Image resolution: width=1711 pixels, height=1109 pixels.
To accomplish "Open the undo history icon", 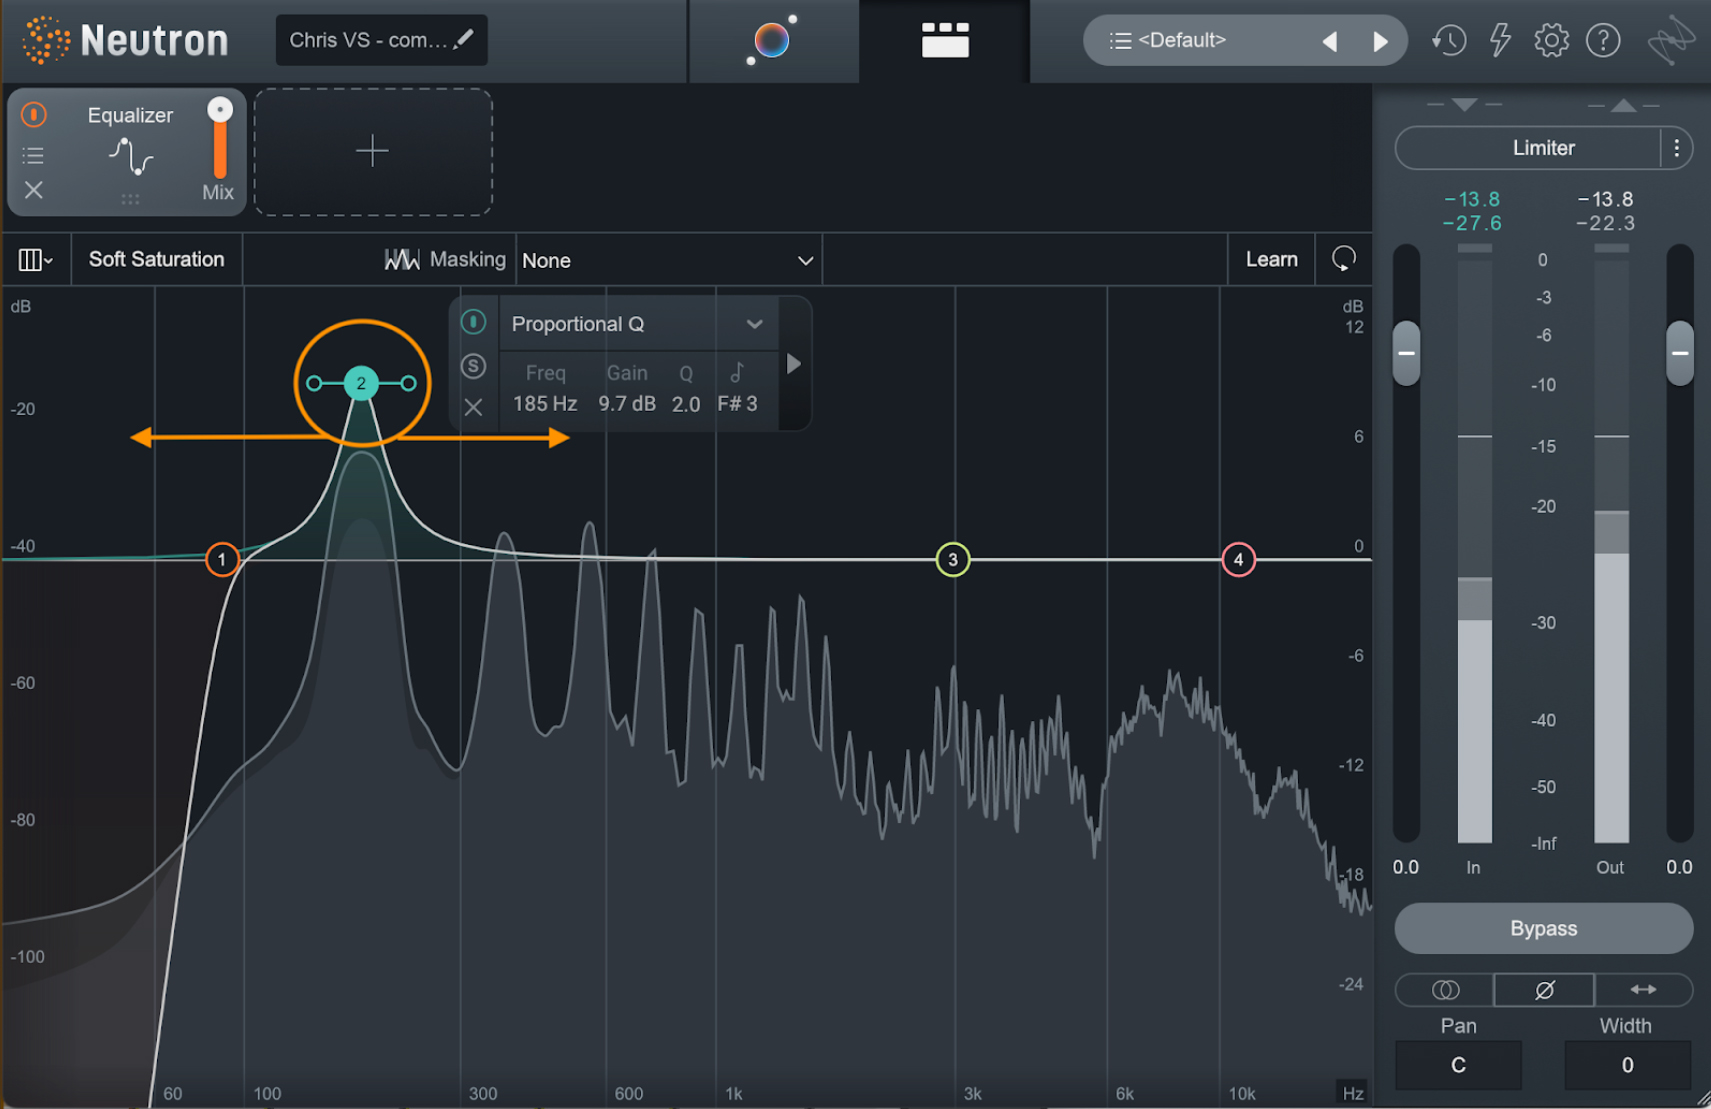I will (1448, 40).
